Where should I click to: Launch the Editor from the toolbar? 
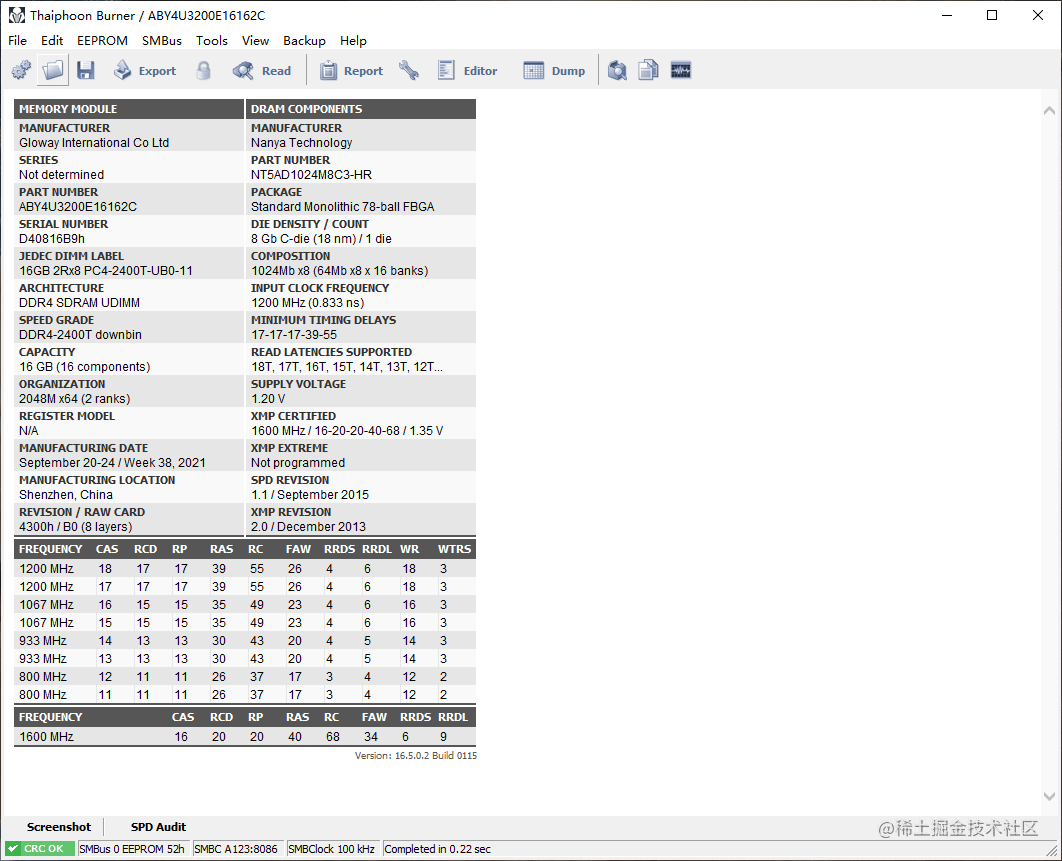click(x=467, y=71)
